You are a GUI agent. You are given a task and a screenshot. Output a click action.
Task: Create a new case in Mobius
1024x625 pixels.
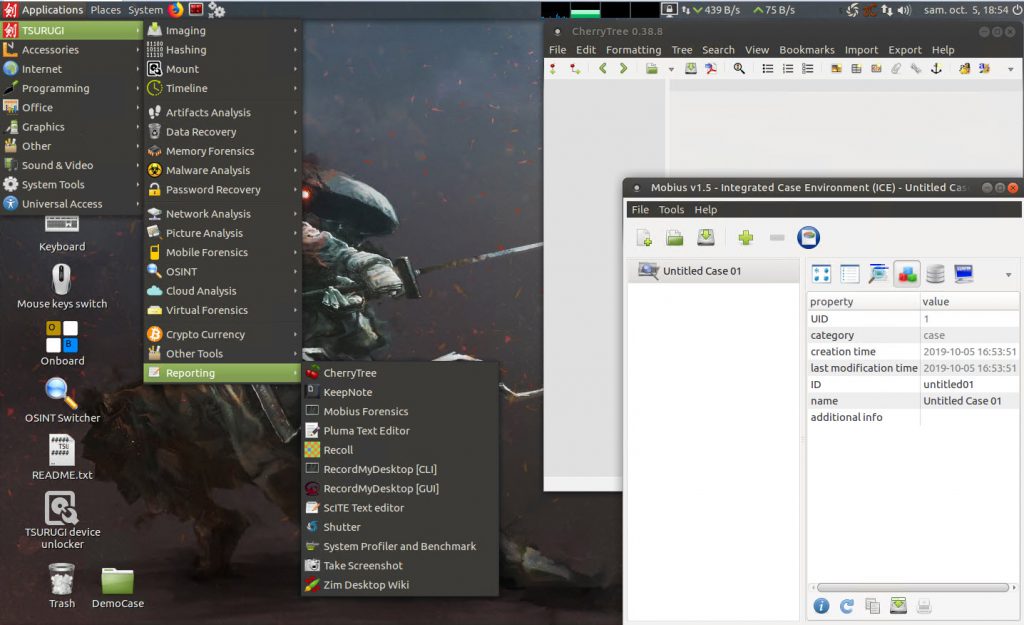coord(643,237)
